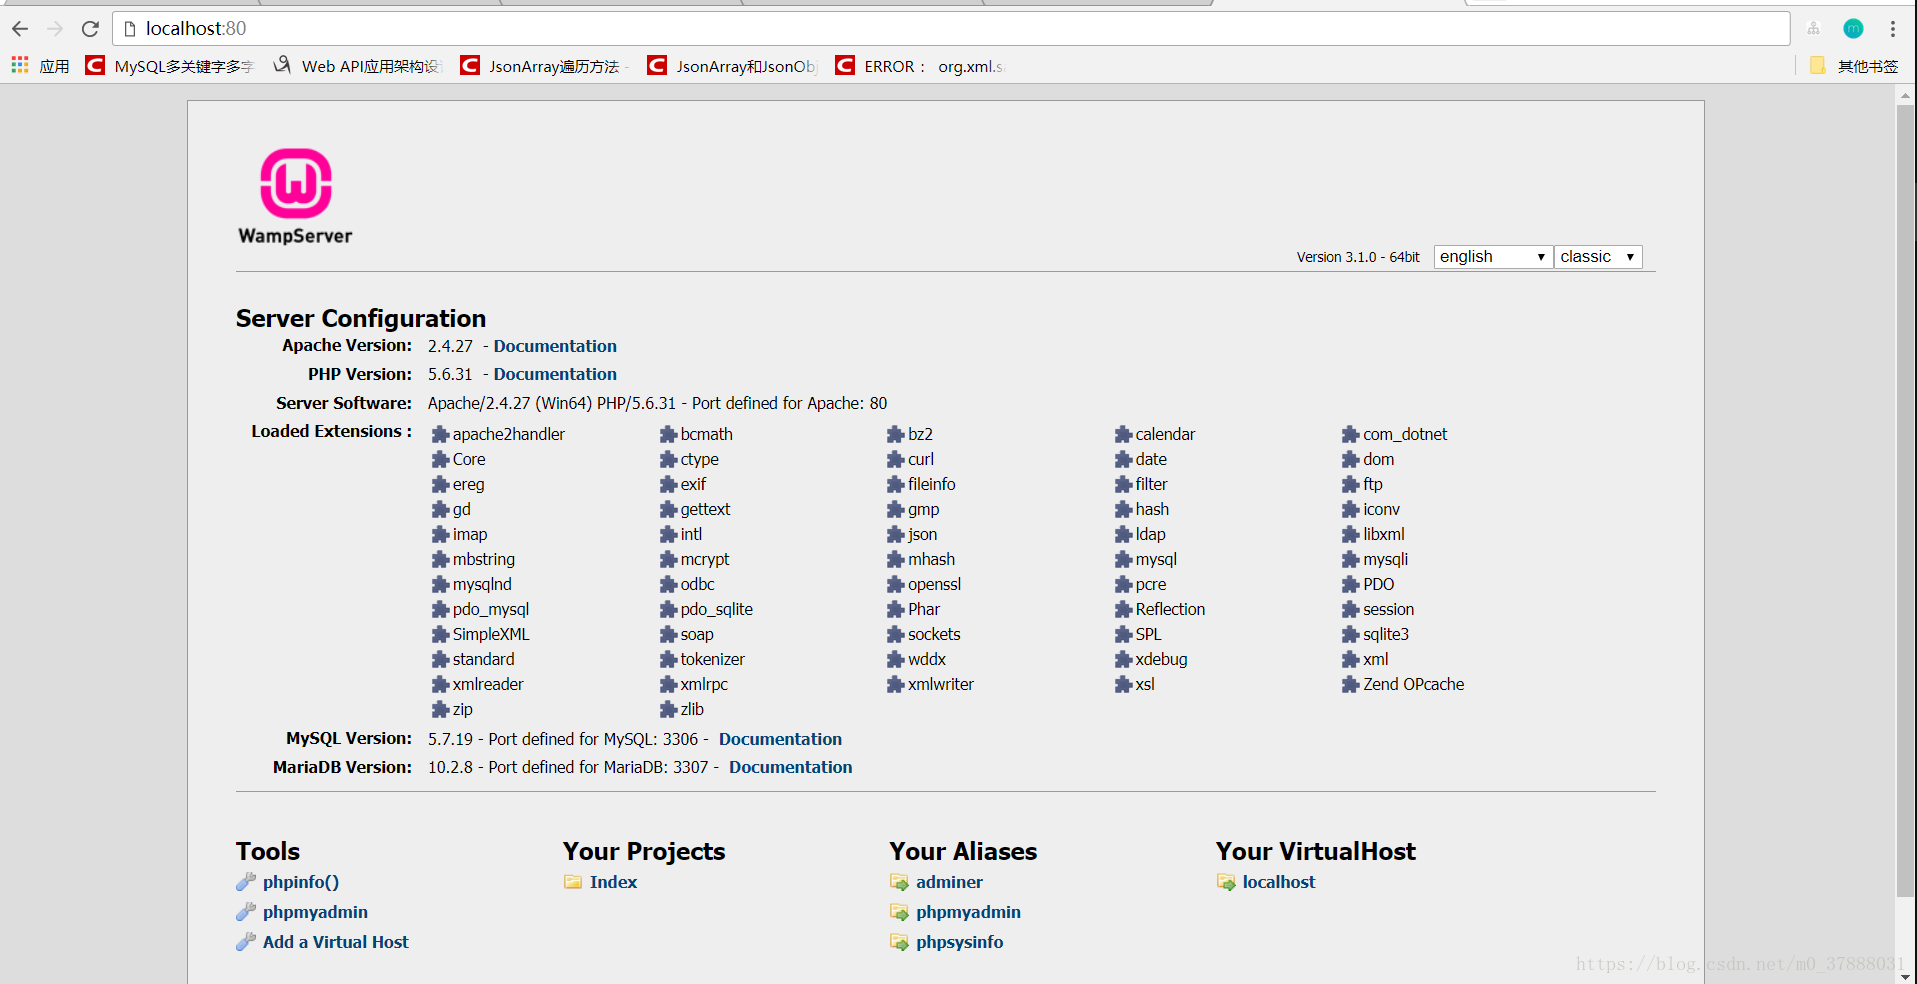Click the SimpleXML extension text
The width and height of the screenshot is (1917, 984).
tap(491, 634)
